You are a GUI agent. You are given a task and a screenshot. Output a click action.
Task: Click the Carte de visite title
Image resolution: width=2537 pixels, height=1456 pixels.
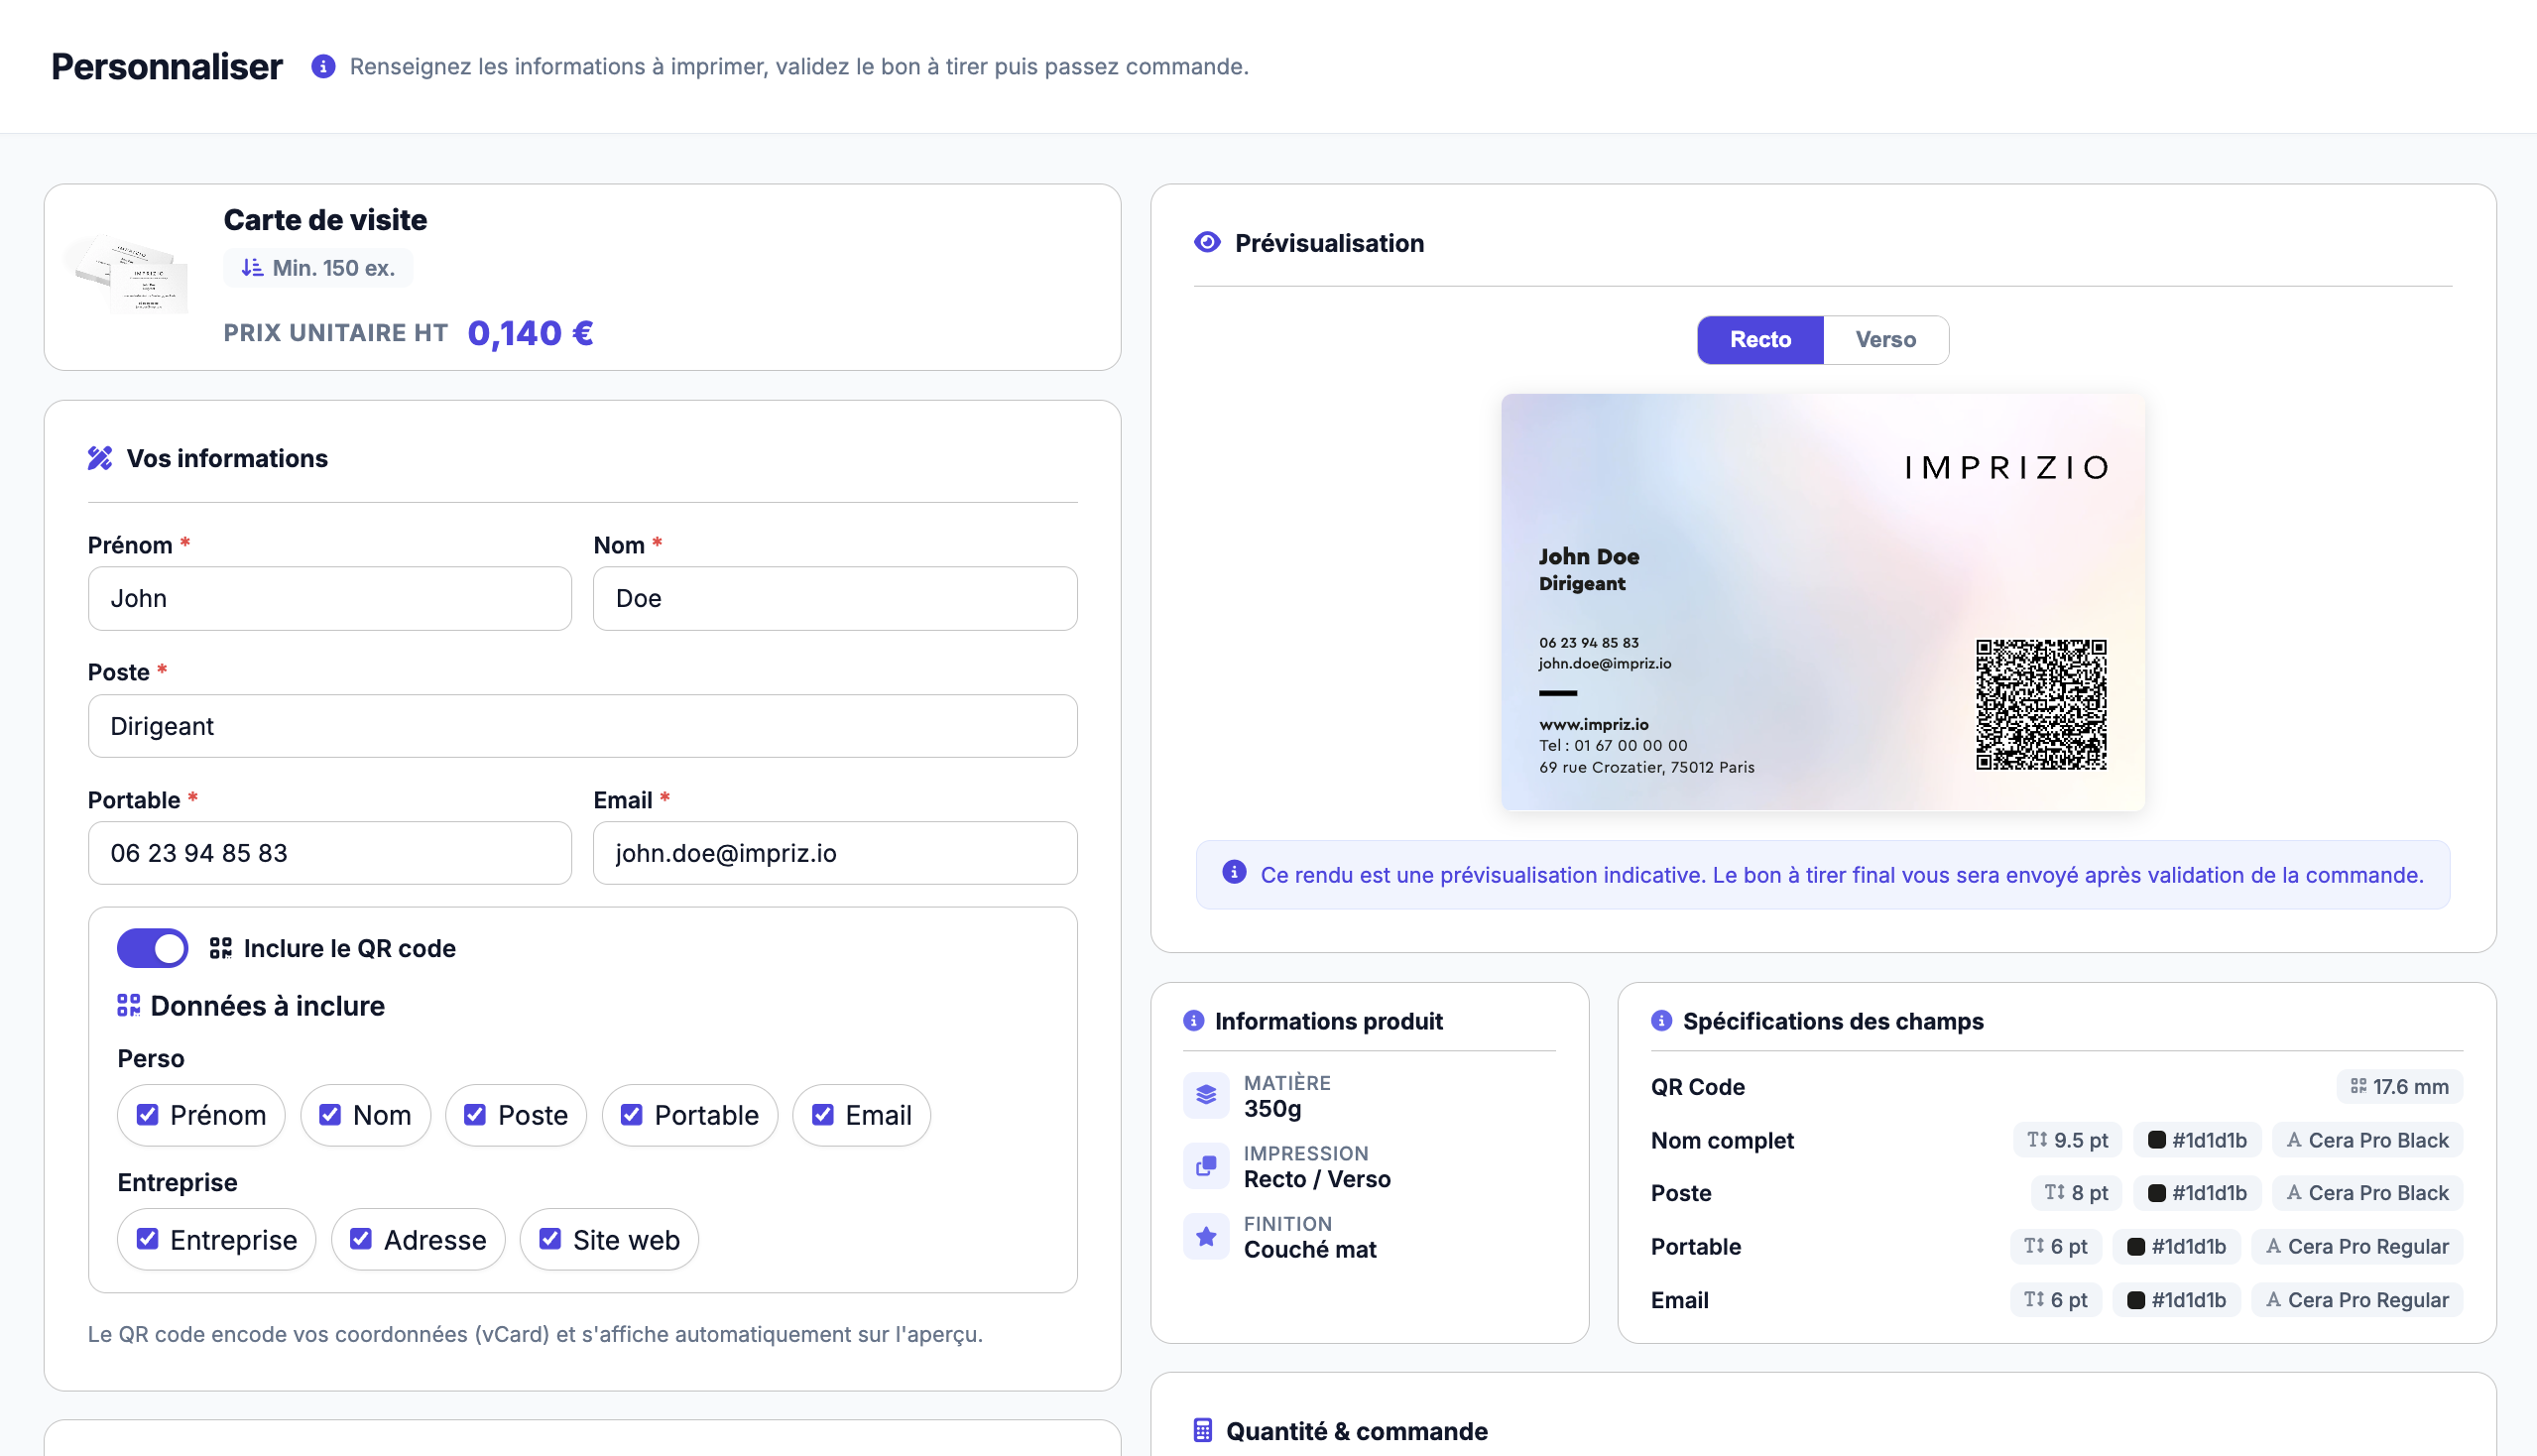tap(325, 219)
